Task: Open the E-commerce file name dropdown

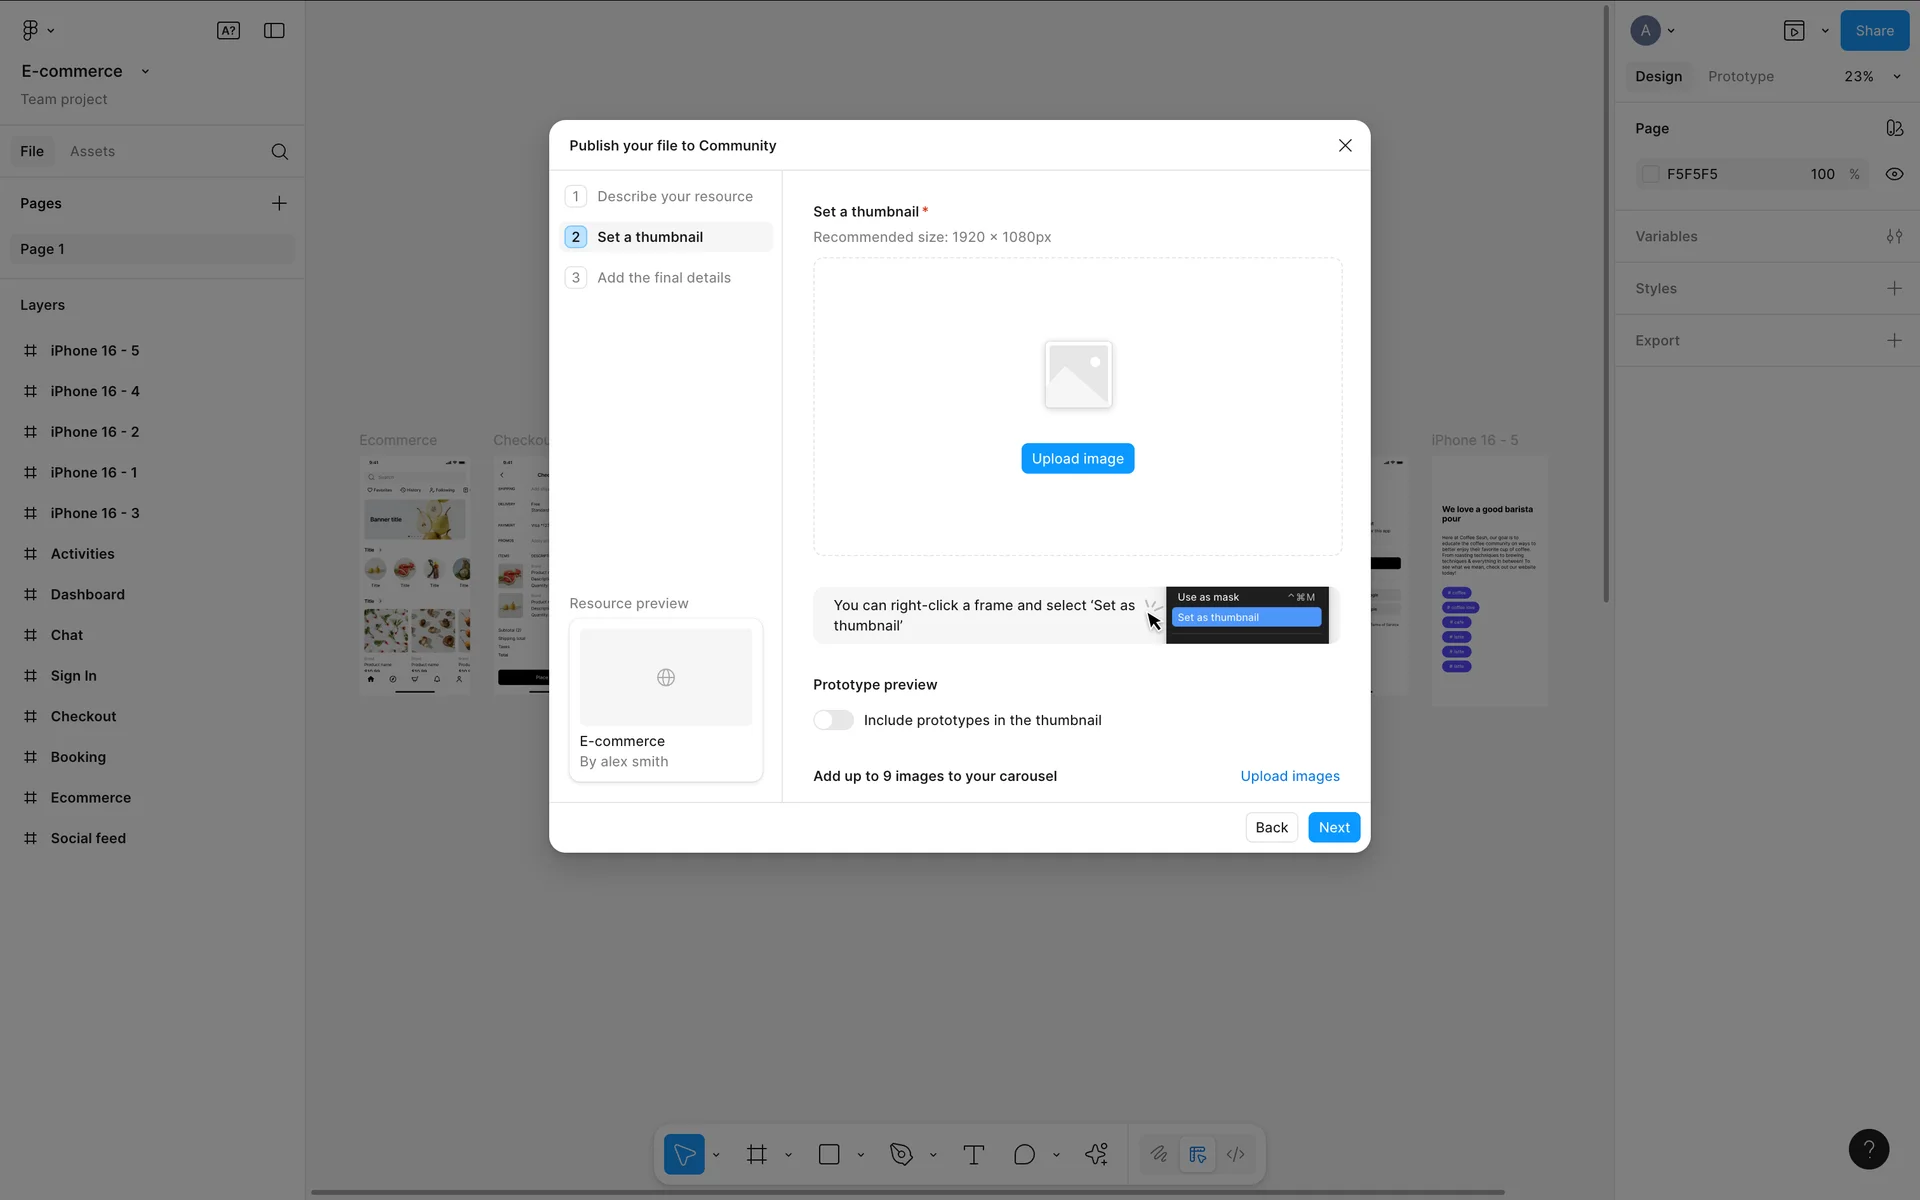Action: (146, 72)
